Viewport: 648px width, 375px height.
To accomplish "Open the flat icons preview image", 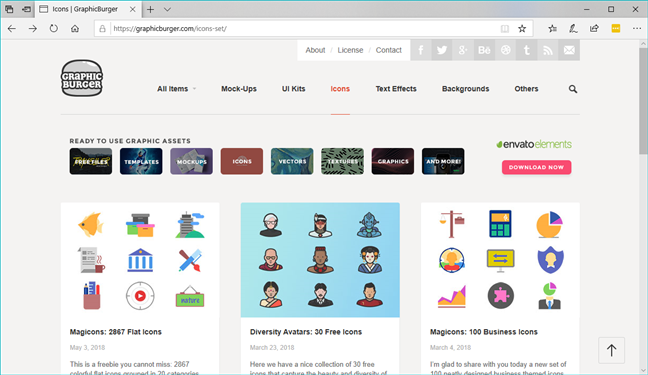I will (x=140, y=260).
